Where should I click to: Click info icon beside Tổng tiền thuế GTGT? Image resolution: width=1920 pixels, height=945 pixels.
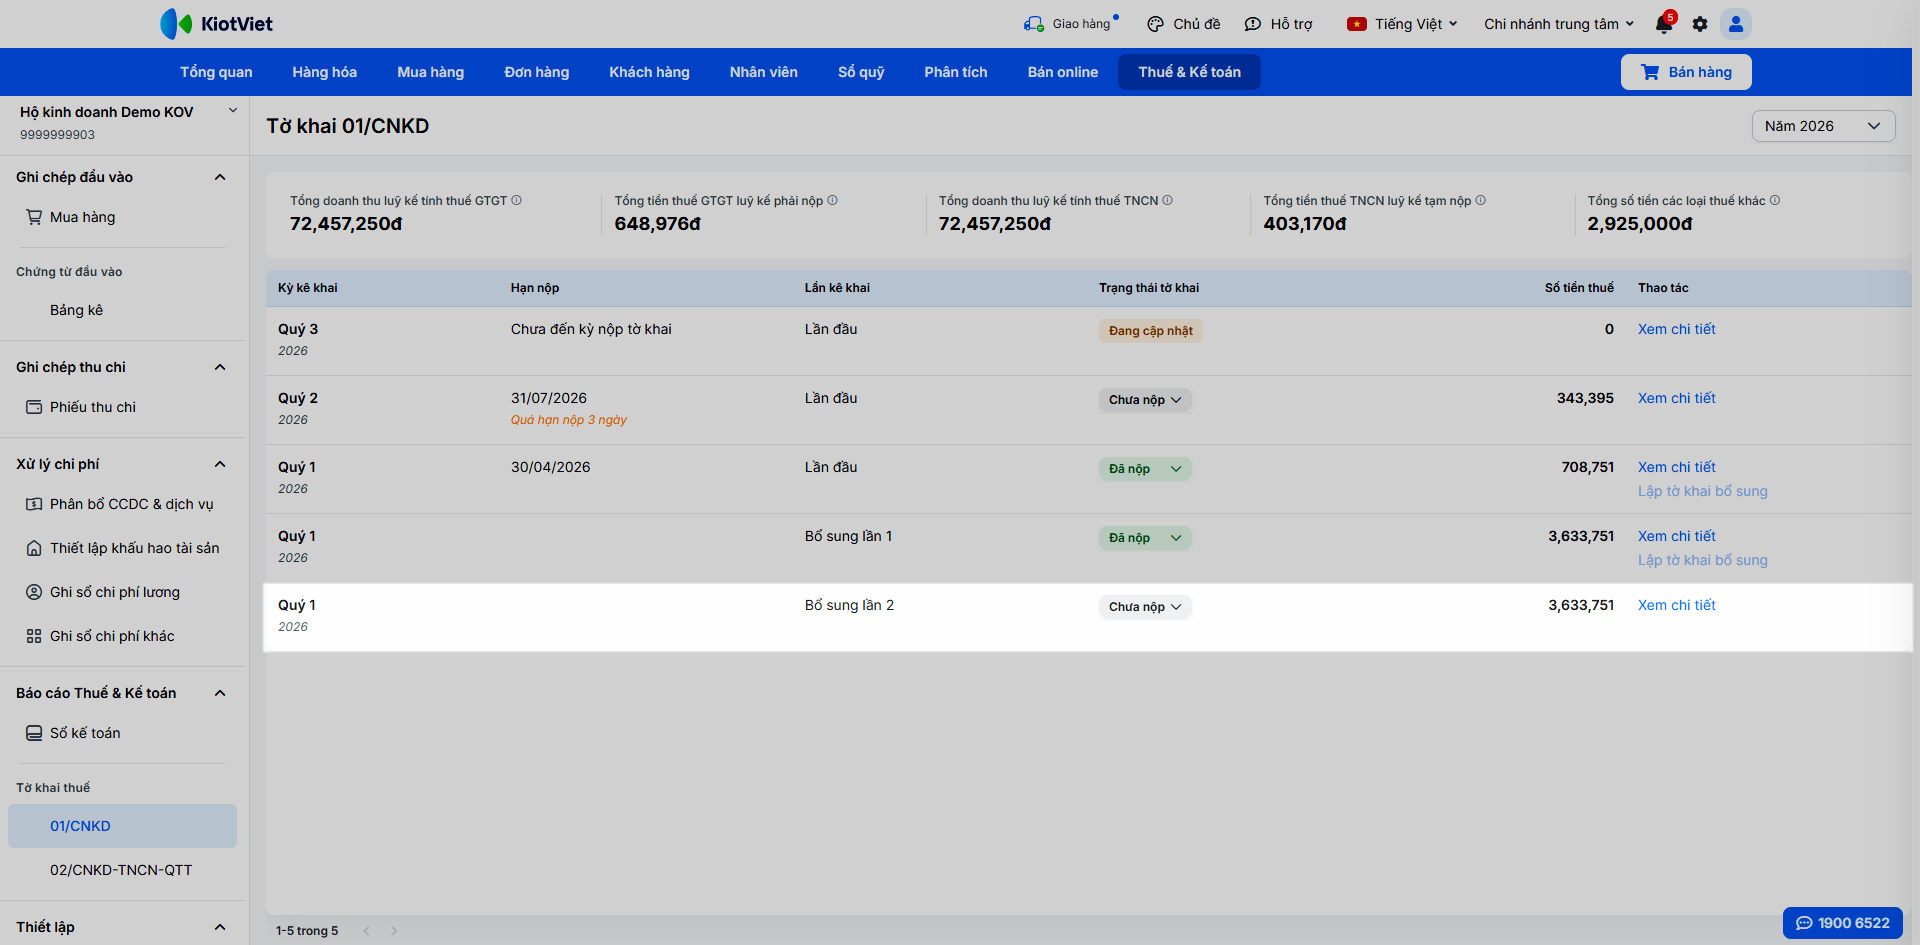coord(832,200)
